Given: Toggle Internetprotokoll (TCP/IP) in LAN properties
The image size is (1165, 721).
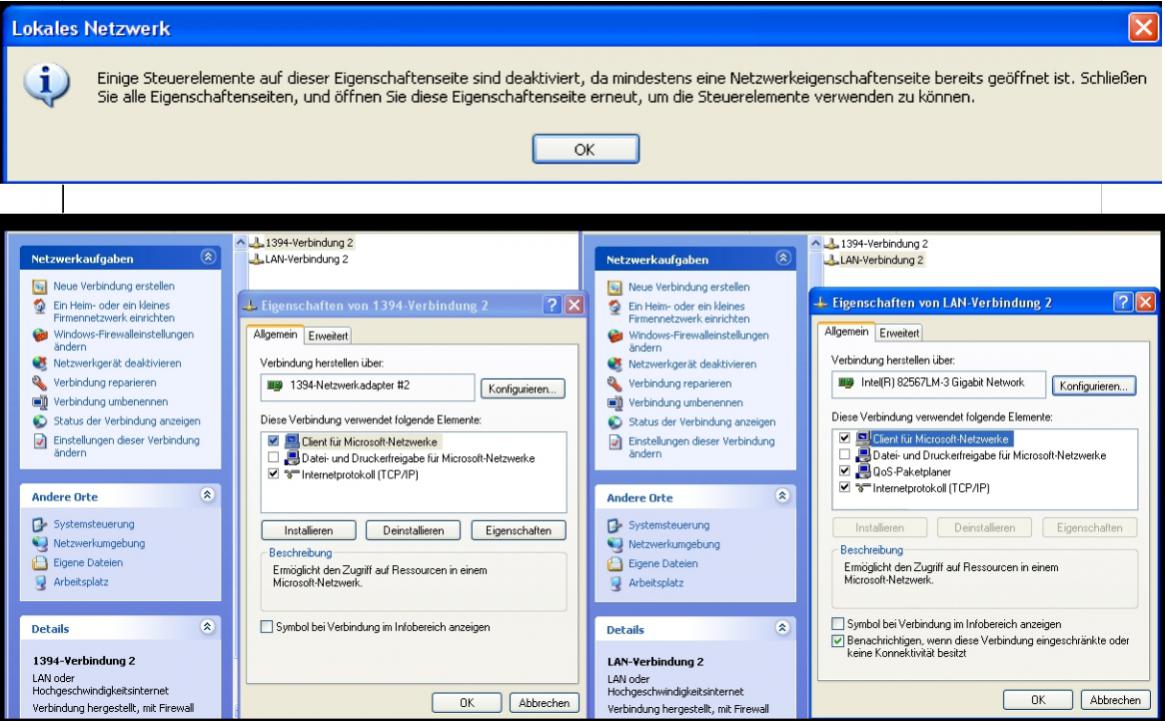Looking at the screenshot, I should coord(844,487).
